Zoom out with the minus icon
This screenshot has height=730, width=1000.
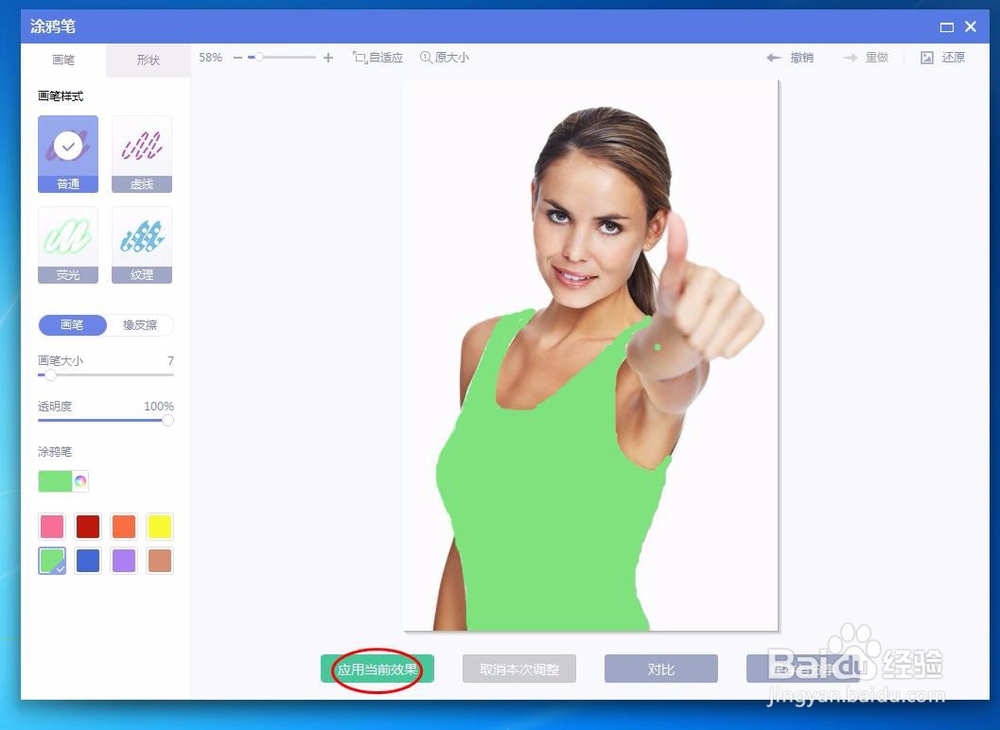238,57
